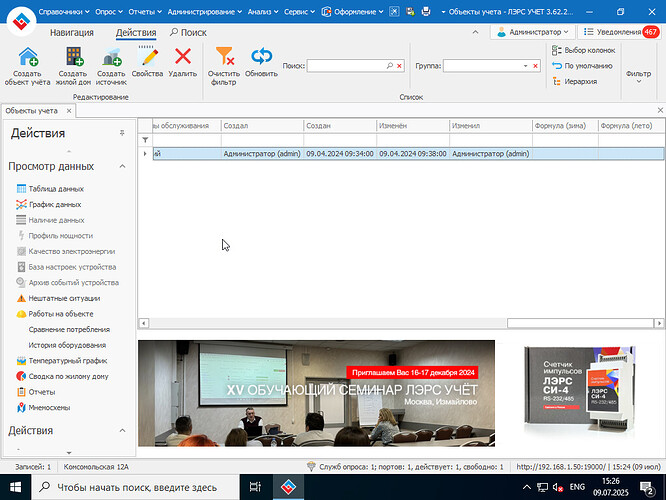Open Properties pencil icon

pos(148,56)
